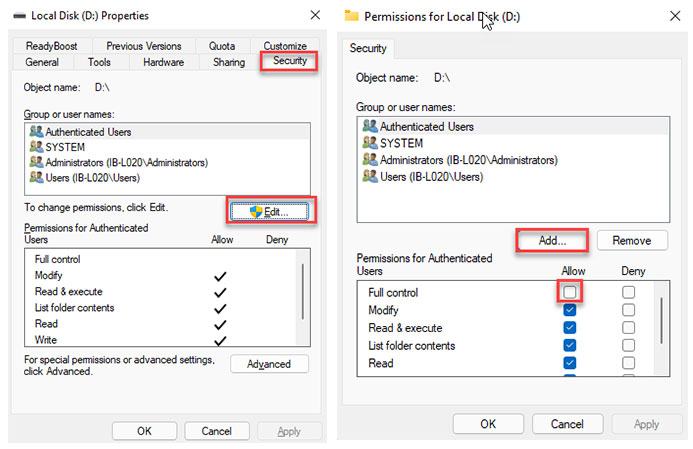
Task: Check the Deny box for Read & execute
Action: [628, 328]
